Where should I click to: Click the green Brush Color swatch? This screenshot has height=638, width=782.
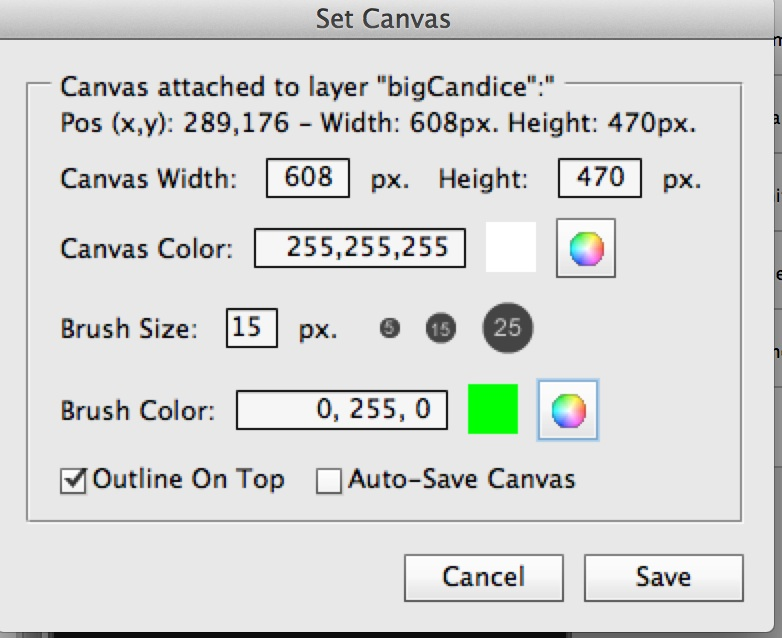[493, 409]
